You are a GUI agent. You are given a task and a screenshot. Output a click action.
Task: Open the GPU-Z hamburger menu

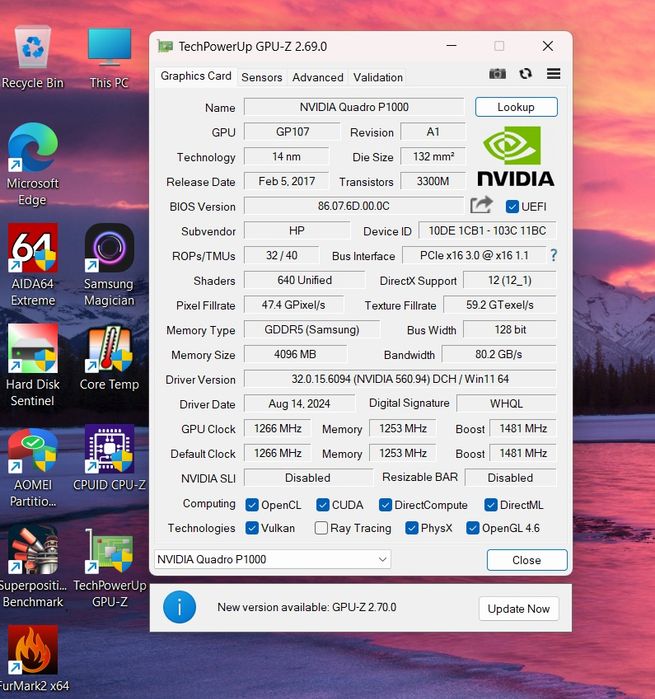coord(553,74)
